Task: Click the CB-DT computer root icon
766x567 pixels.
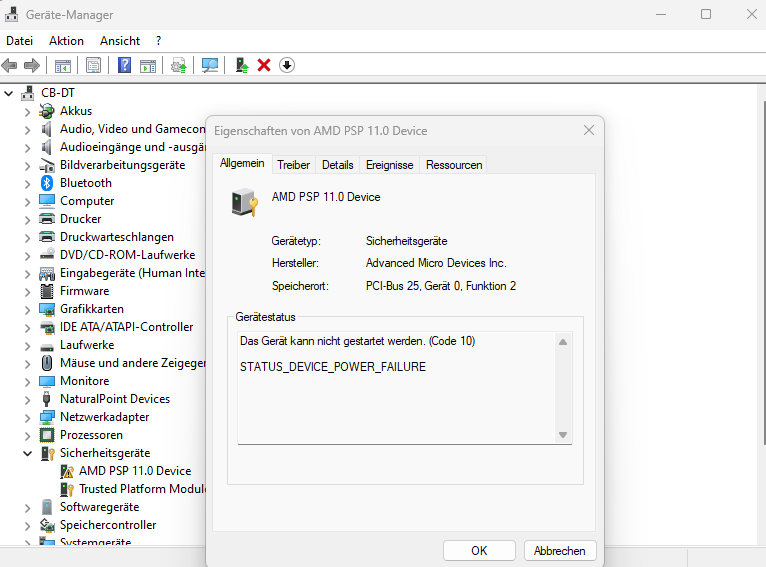Action: (28, 93)
